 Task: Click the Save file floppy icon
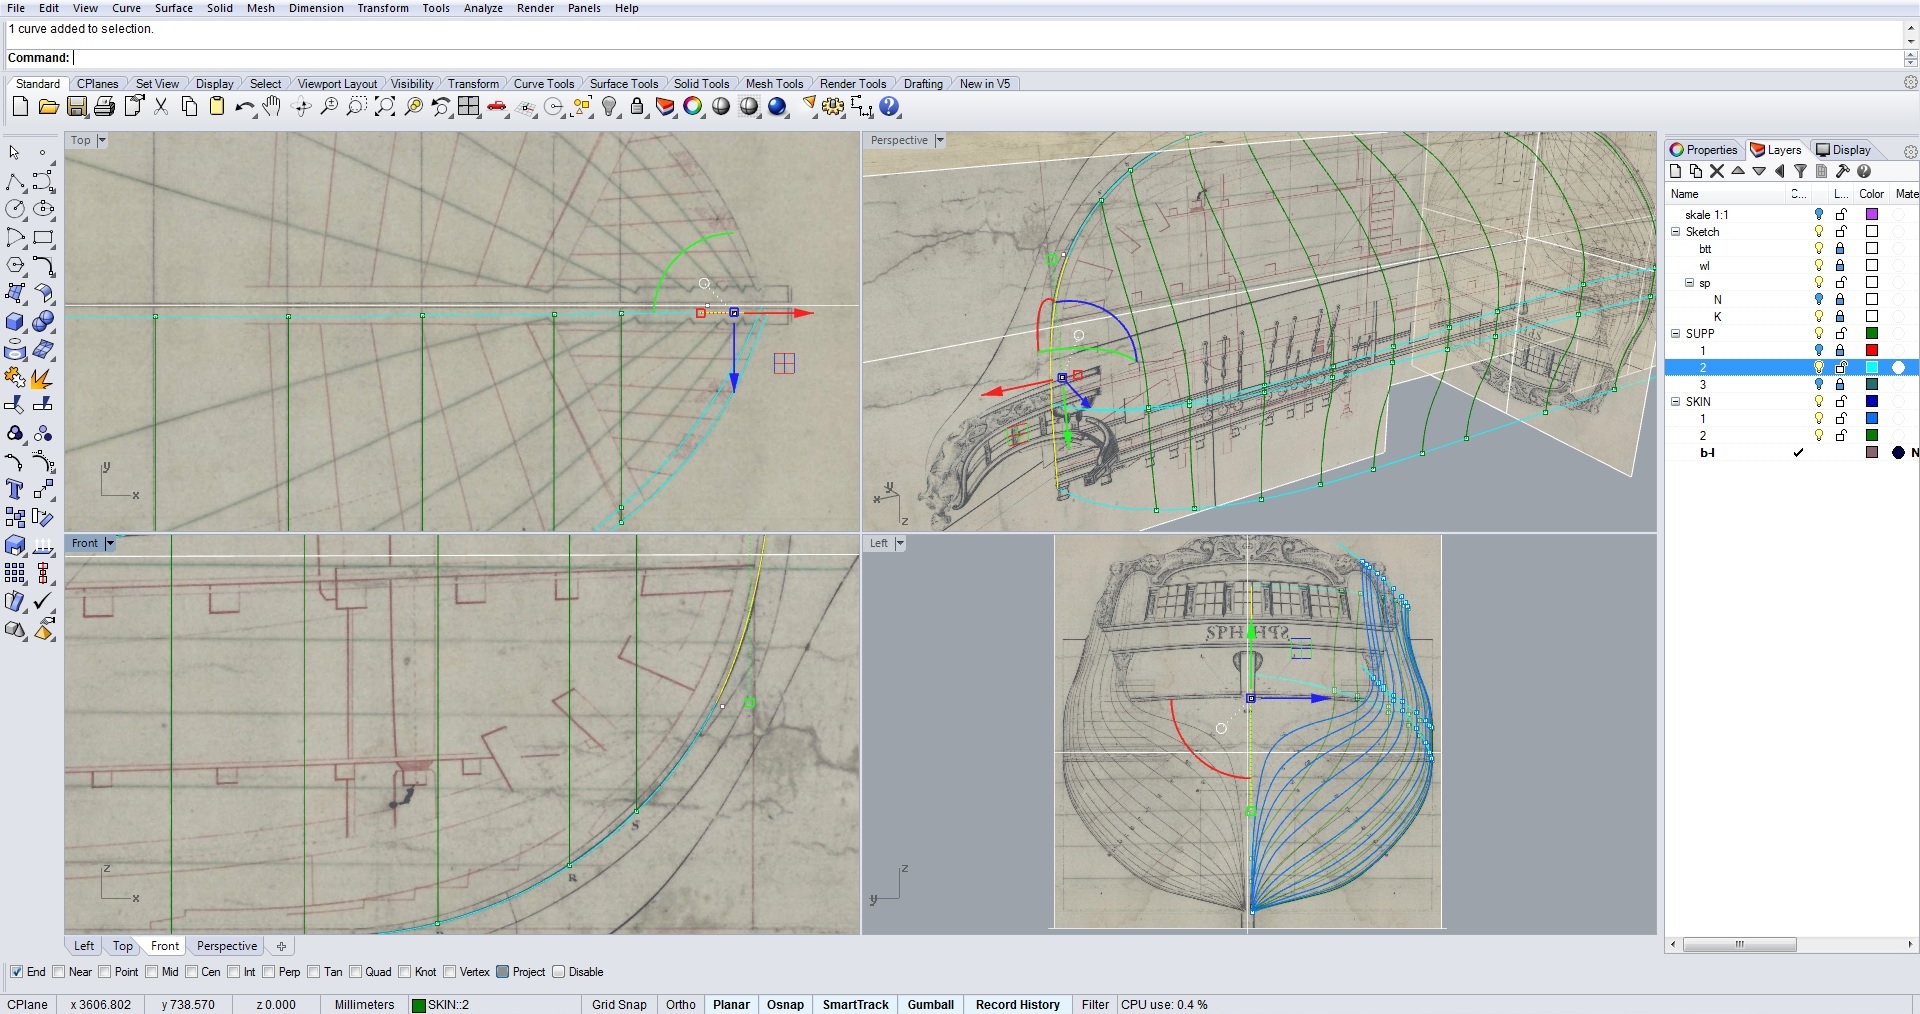point(77,107)
